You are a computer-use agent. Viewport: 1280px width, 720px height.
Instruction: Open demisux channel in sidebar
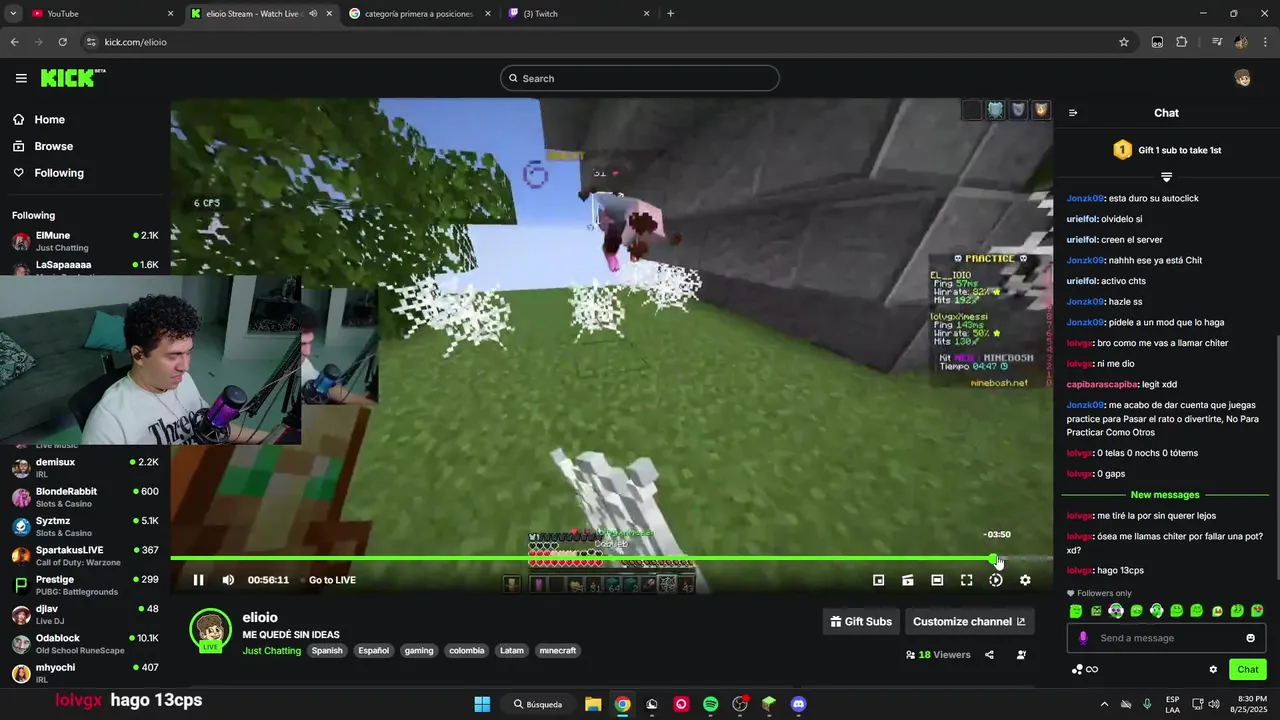pos(85,468)
